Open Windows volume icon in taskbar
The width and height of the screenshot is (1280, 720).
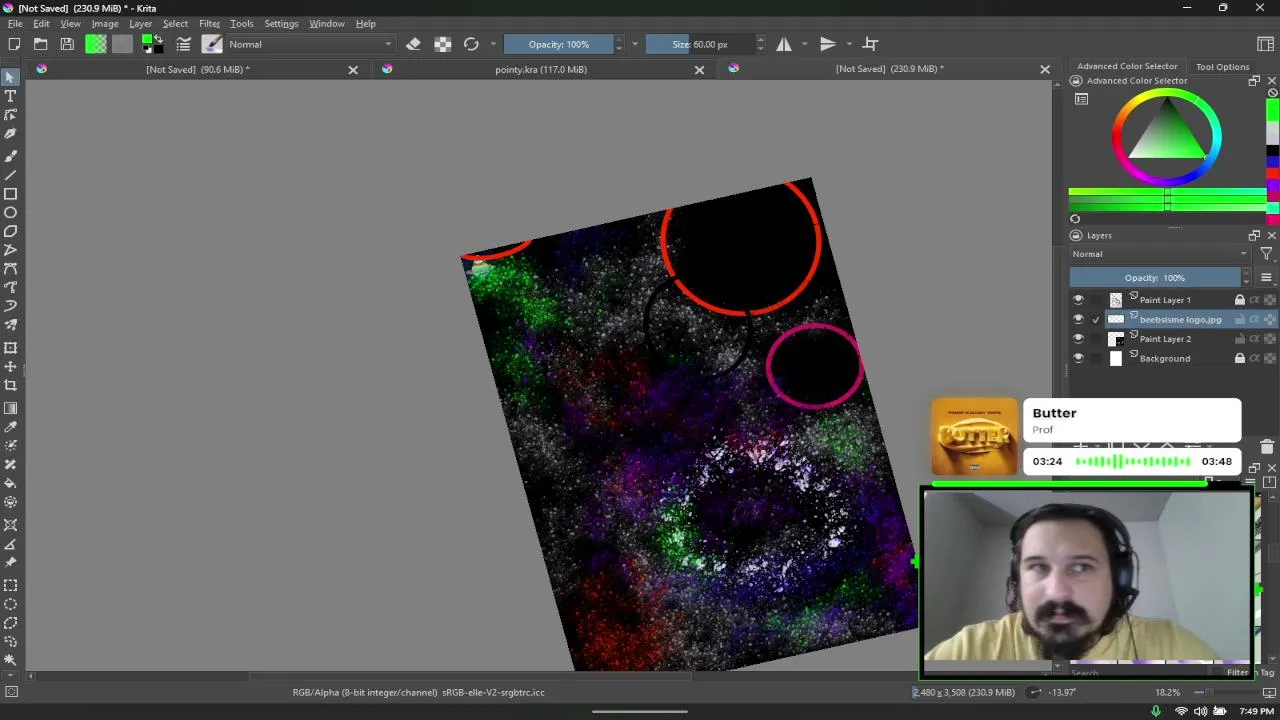click(1200, 712)
